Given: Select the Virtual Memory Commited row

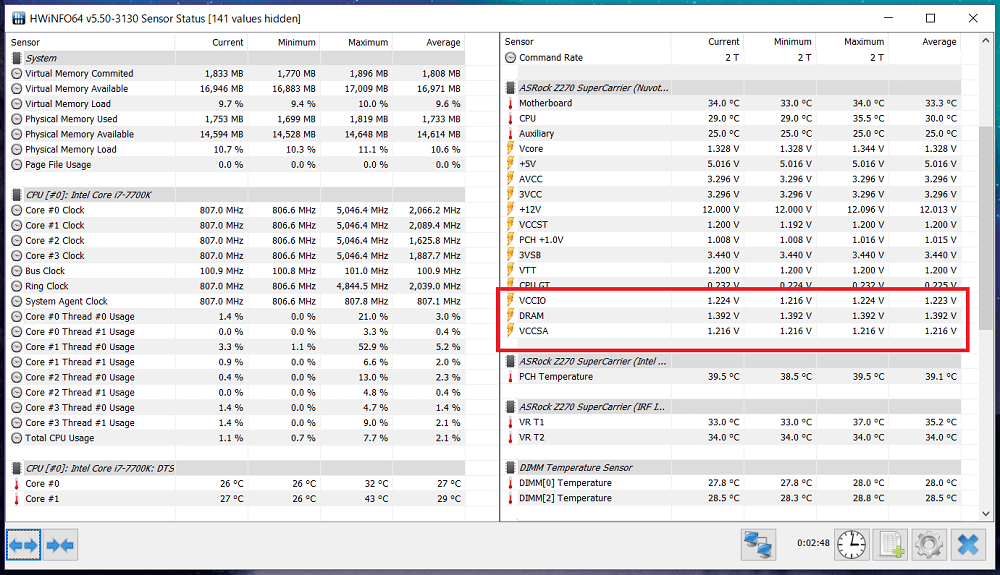Looking at the screenshot, I should [237, 73].
